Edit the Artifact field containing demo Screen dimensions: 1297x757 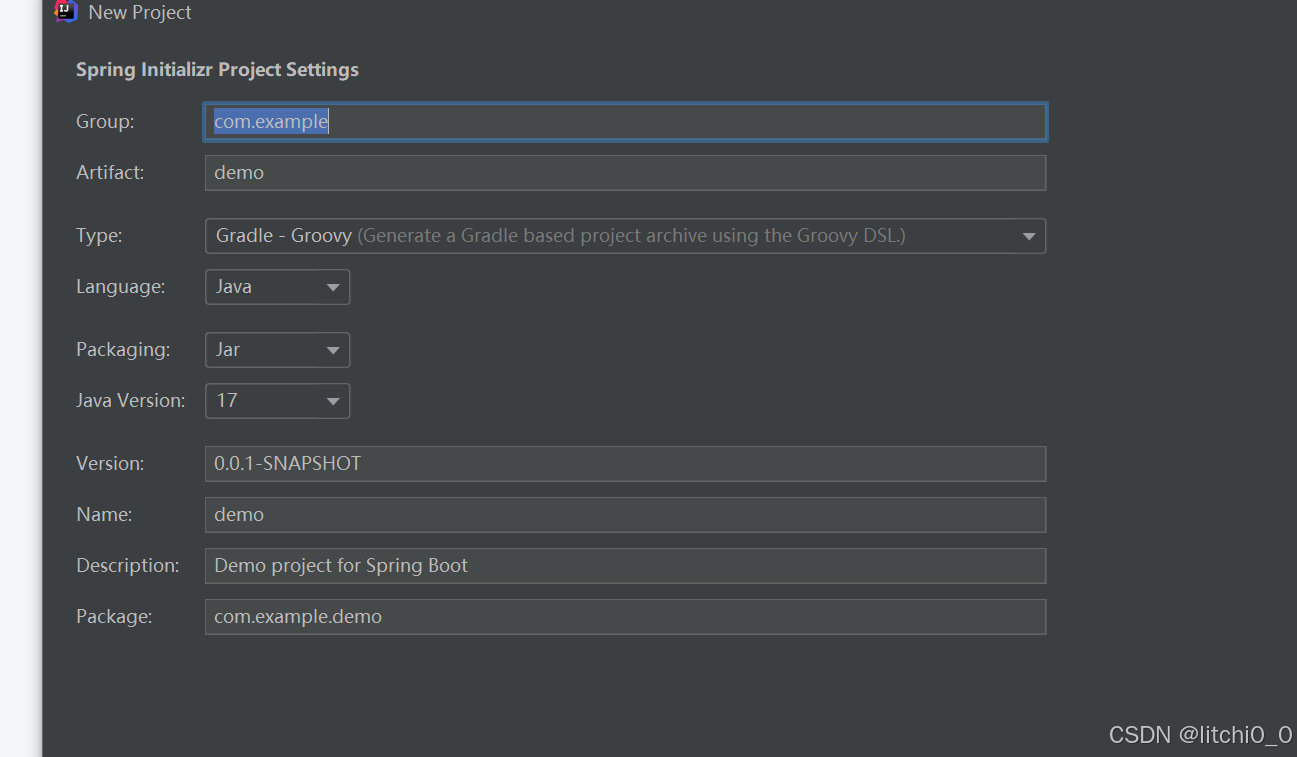[x=625, y=172]
